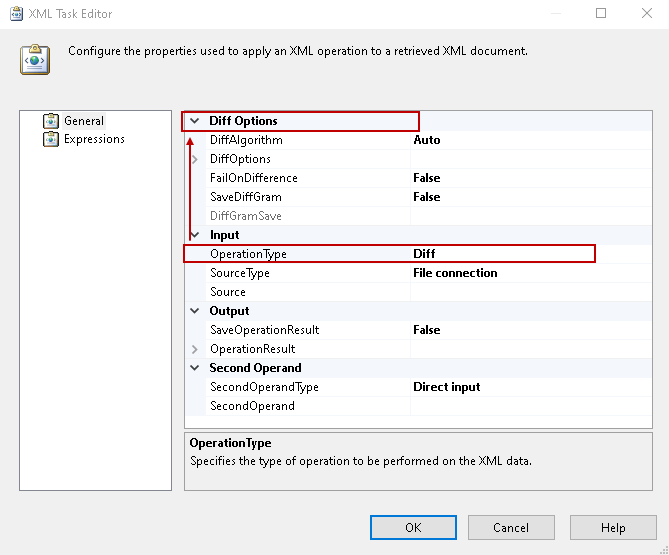Collapse the Diff Options section
The height and width of the screenshot is (555, 669).
195,121
